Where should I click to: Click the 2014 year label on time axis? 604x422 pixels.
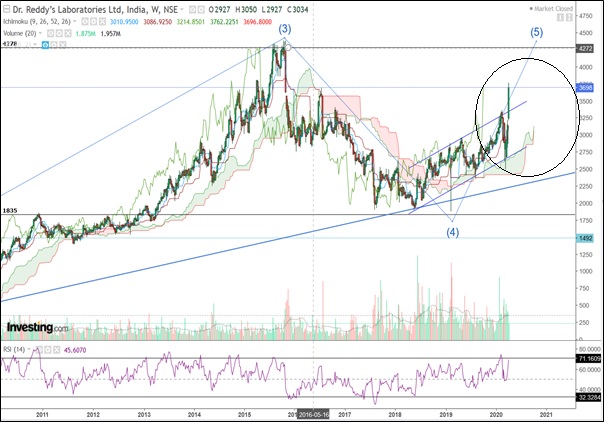[x=194, y=414]
